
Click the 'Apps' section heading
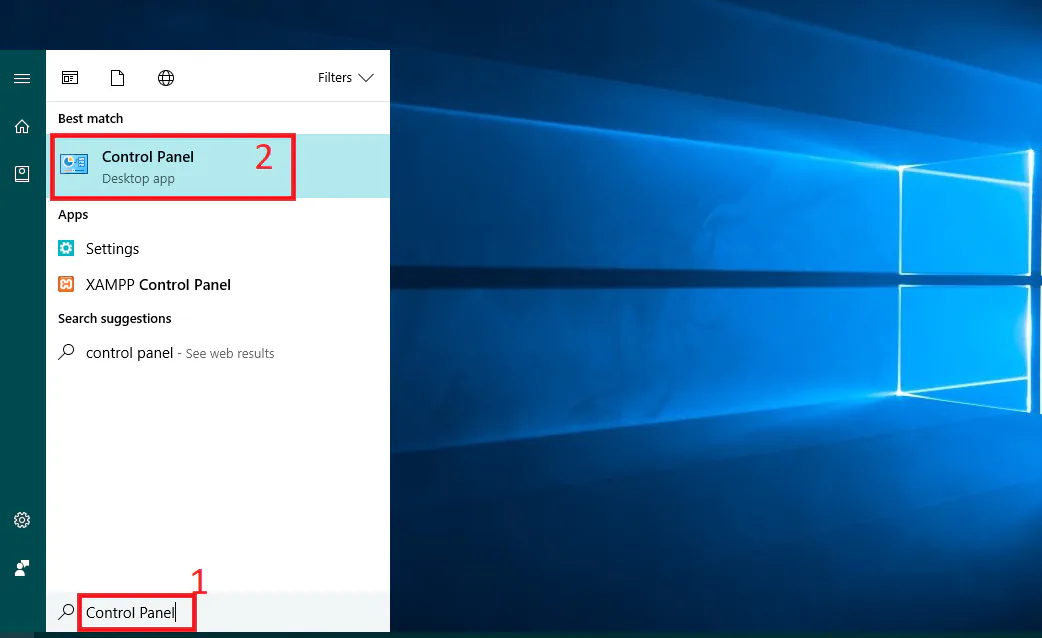point(73,215)
